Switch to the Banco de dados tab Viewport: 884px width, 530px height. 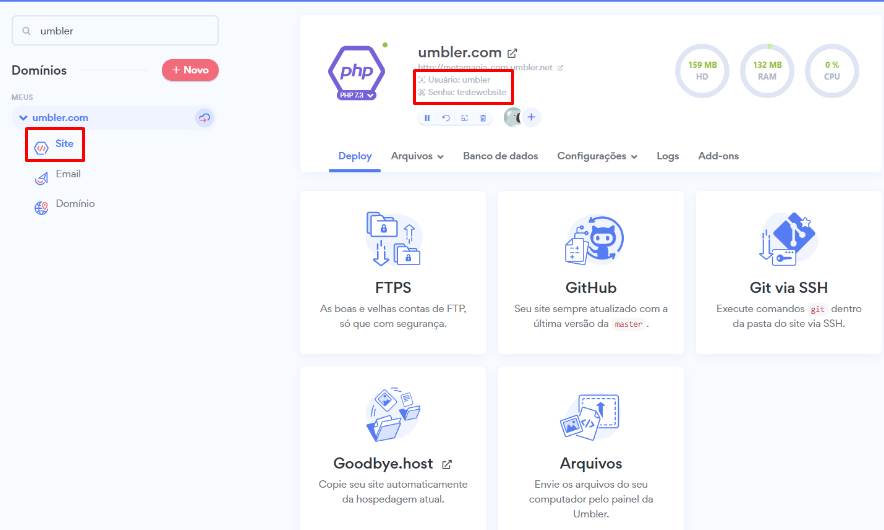click(x=500, y=156)
